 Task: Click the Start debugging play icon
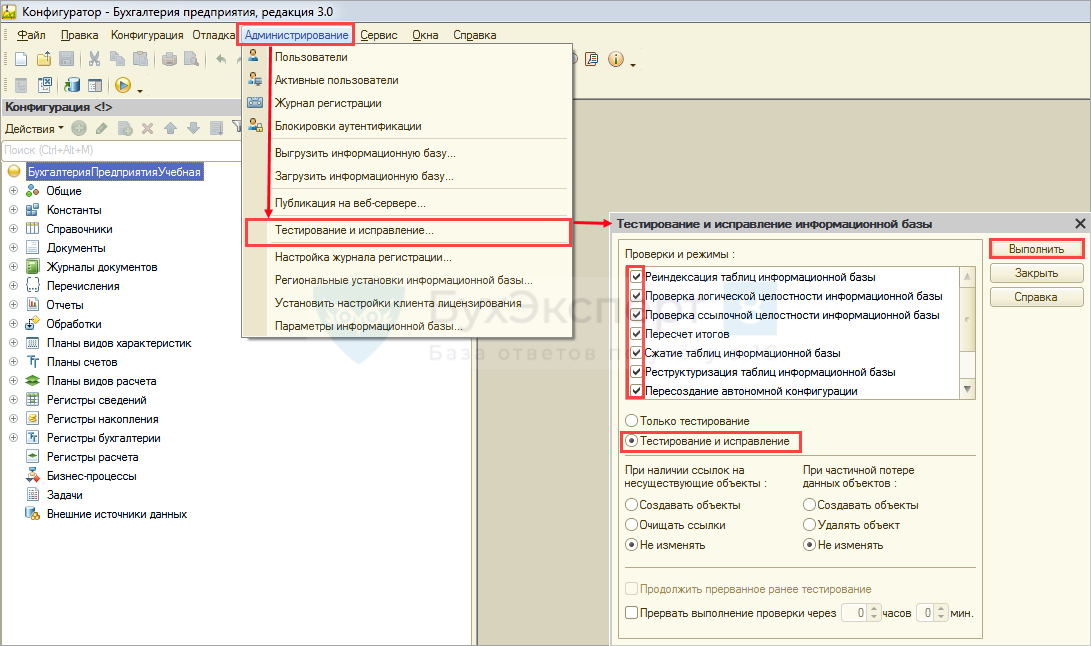(x=122, y=85)
